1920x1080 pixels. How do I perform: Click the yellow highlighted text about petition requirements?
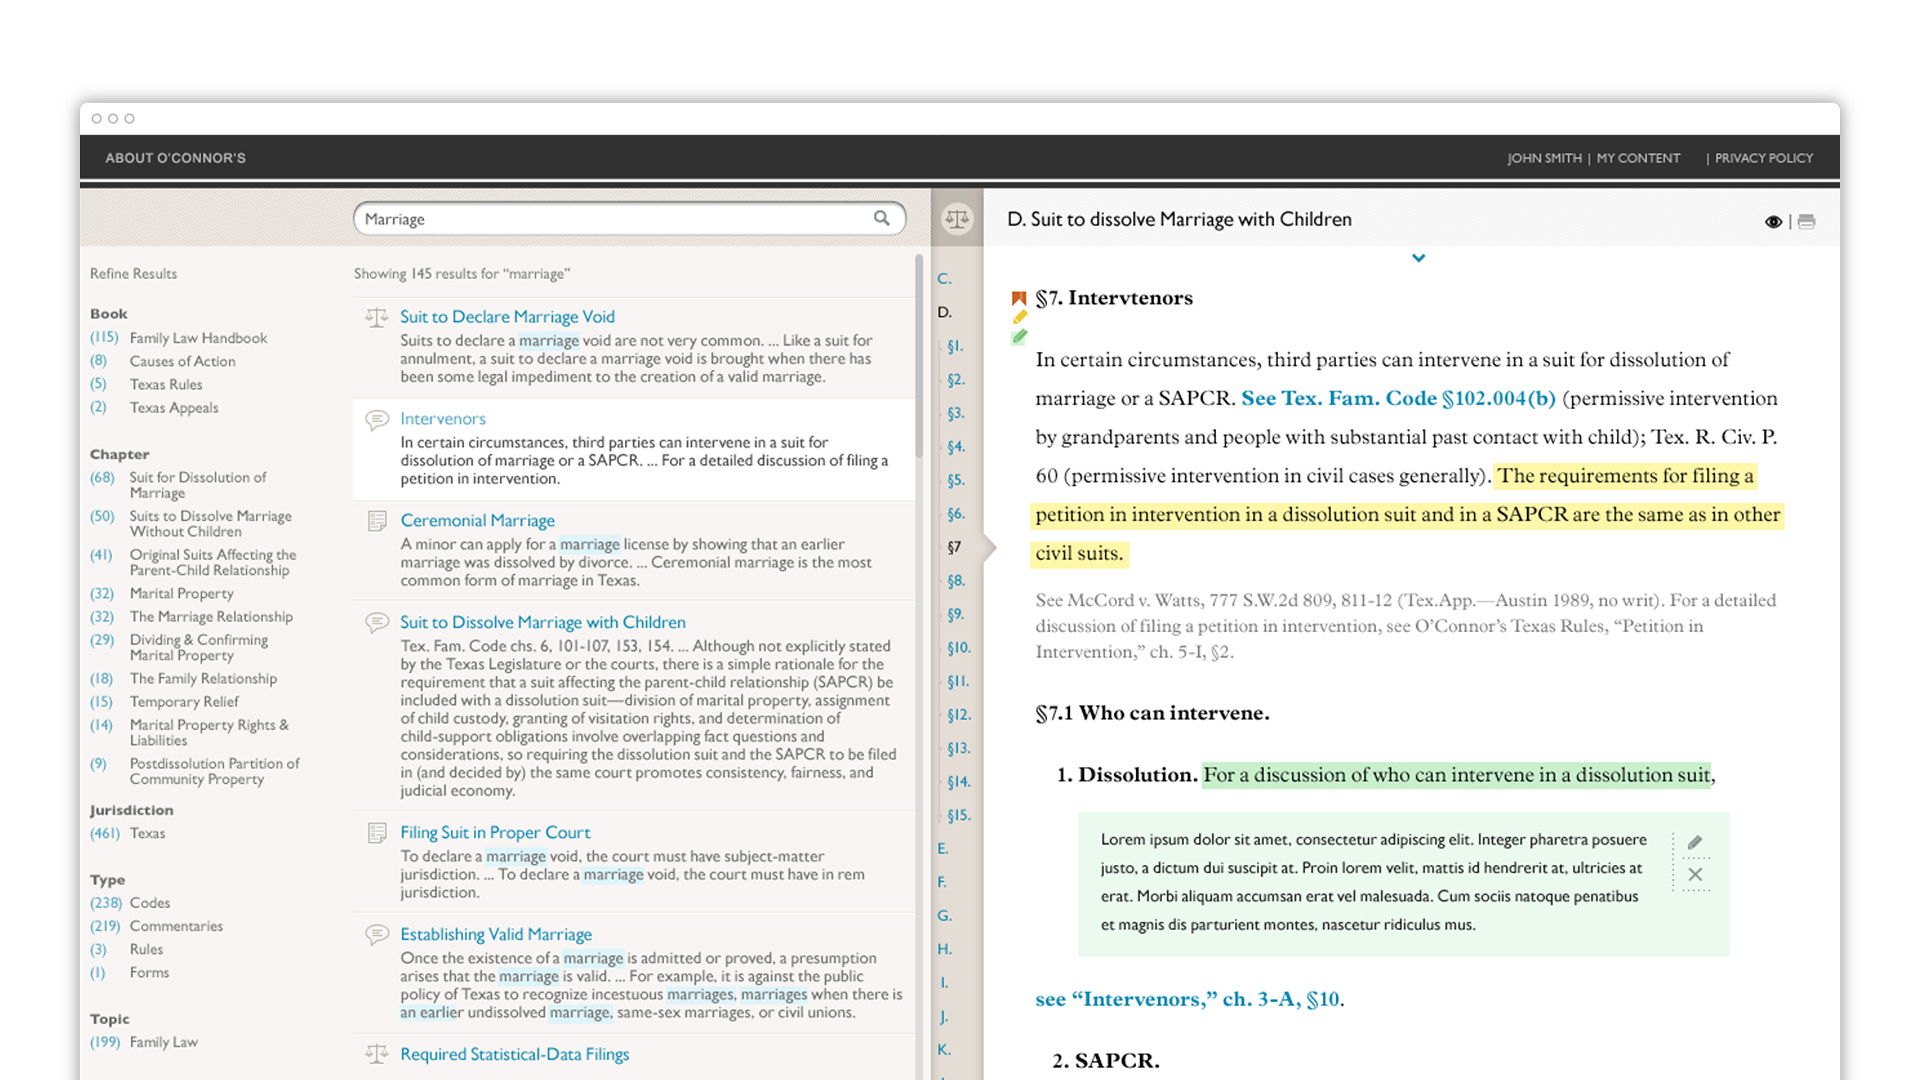1407,514
